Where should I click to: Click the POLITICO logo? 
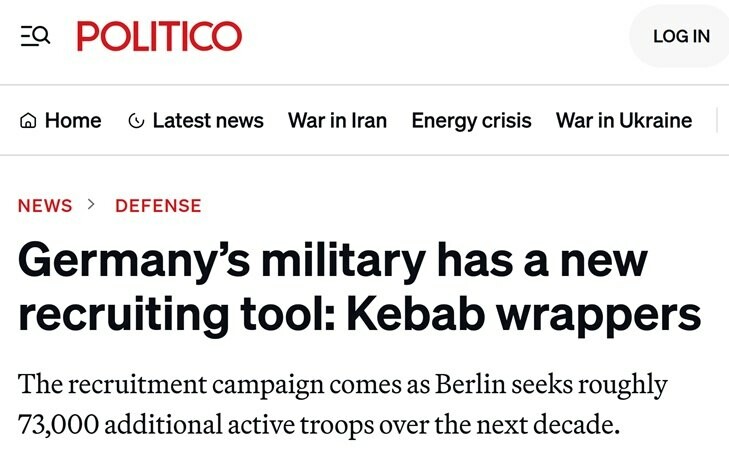click(x=159, y=36)
